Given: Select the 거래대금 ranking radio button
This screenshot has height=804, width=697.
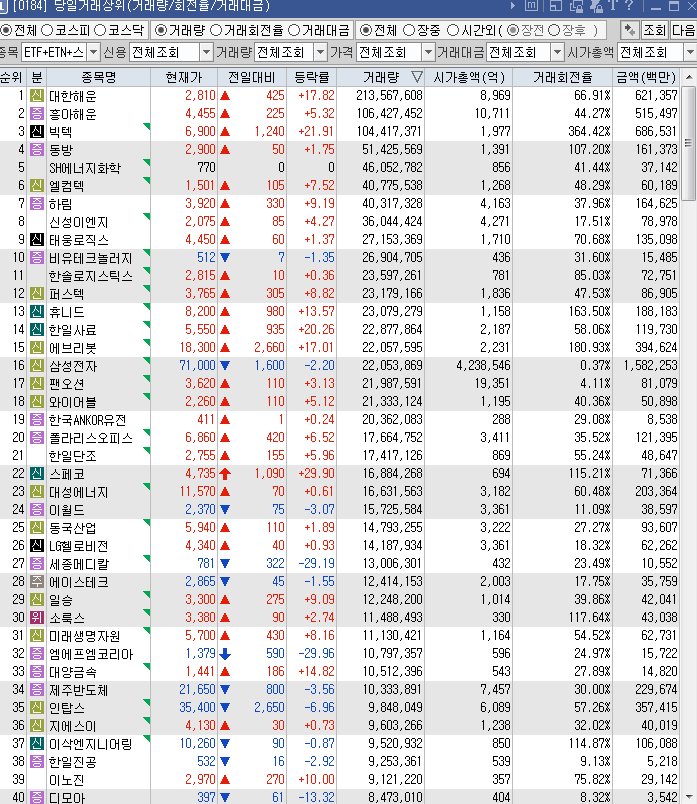Looking at the screenshot, I should [x=293, y=30].
